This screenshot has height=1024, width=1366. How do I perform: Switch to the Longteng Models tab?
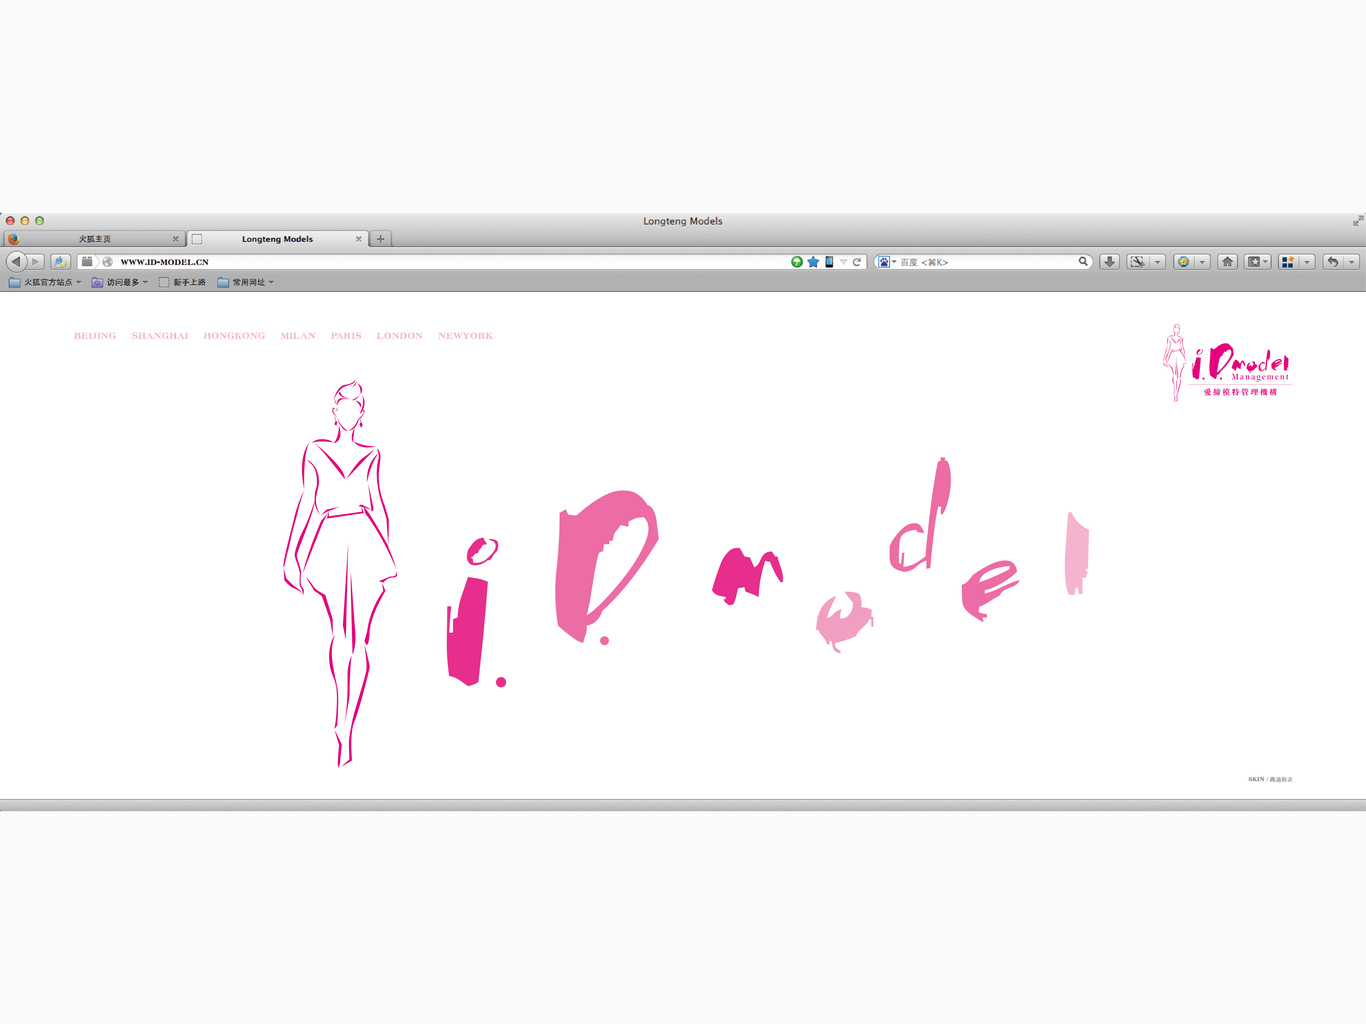point(277,239)
